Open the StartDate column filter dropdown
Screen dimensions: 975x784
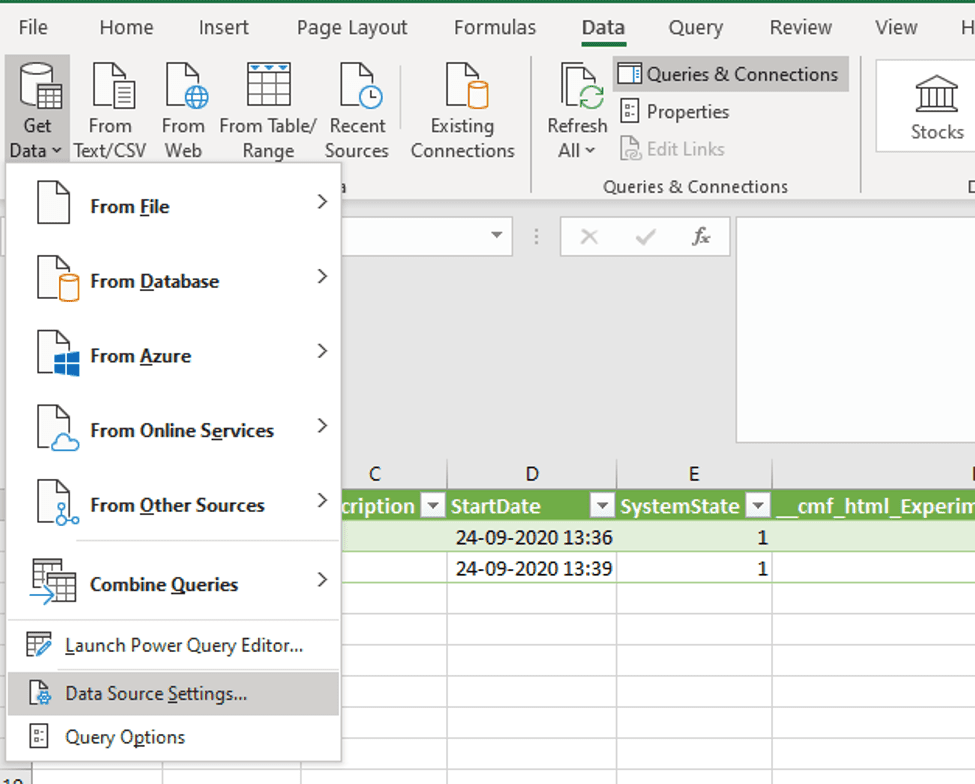[601, 506]
